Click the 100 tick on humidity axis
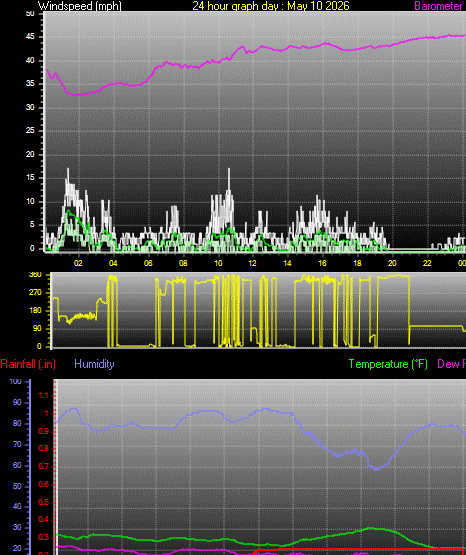The image size is (466, 555). click(x=15, y=382)
